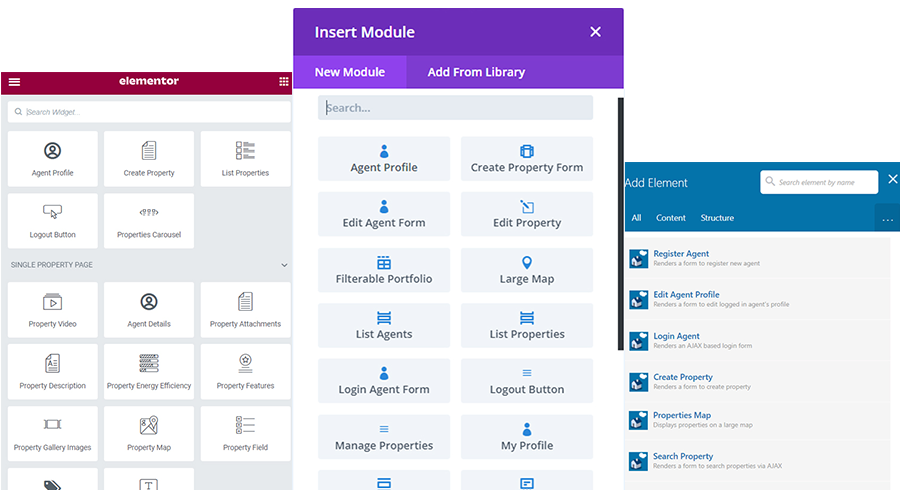Image resolution: width=900 pixels, height=490 pixels.
Task: Select the Property Description widget
Action: pyautogui.click(x=53, y=372)
